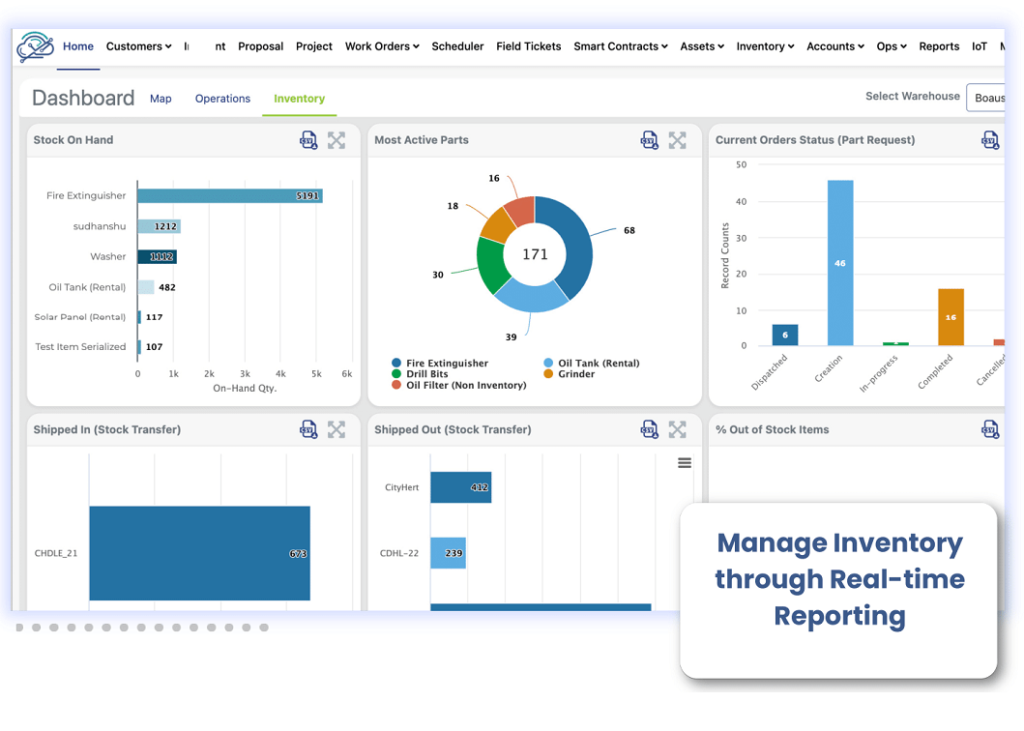Open the Shipped Out chart hamburger menu
Screen dimensions: 1024x731
click(x=684, y=462)
